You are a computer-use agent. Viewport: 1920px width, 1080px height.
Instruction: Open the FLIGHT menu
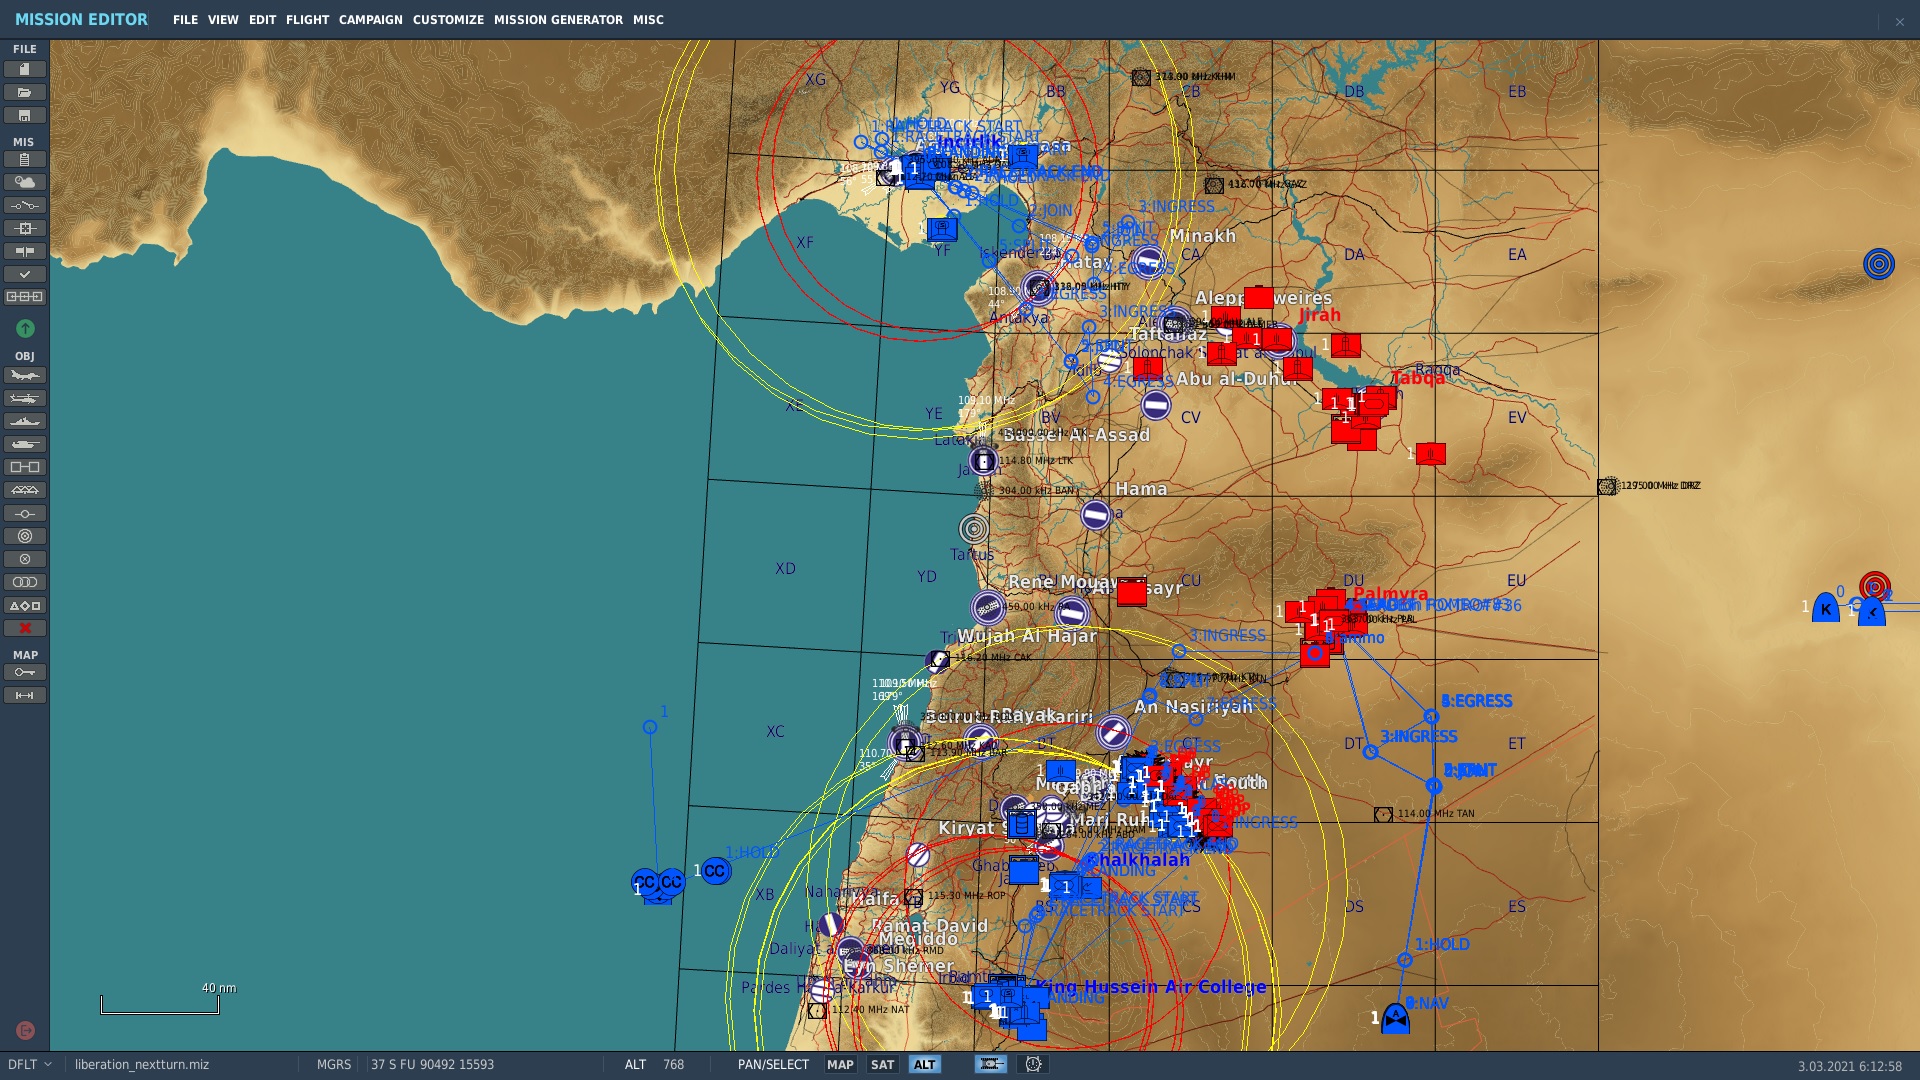(x=308, y=19)
